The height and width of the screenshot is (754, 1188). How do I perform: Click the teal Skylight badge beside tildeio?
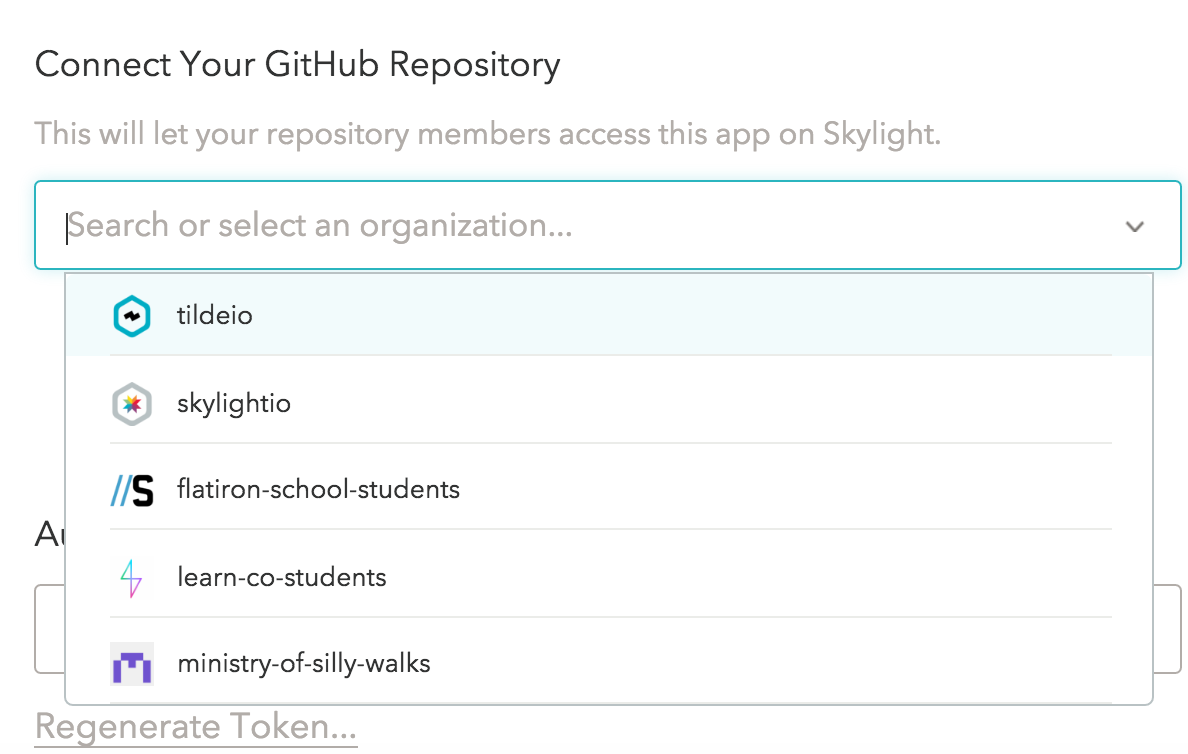click(131, 314)
